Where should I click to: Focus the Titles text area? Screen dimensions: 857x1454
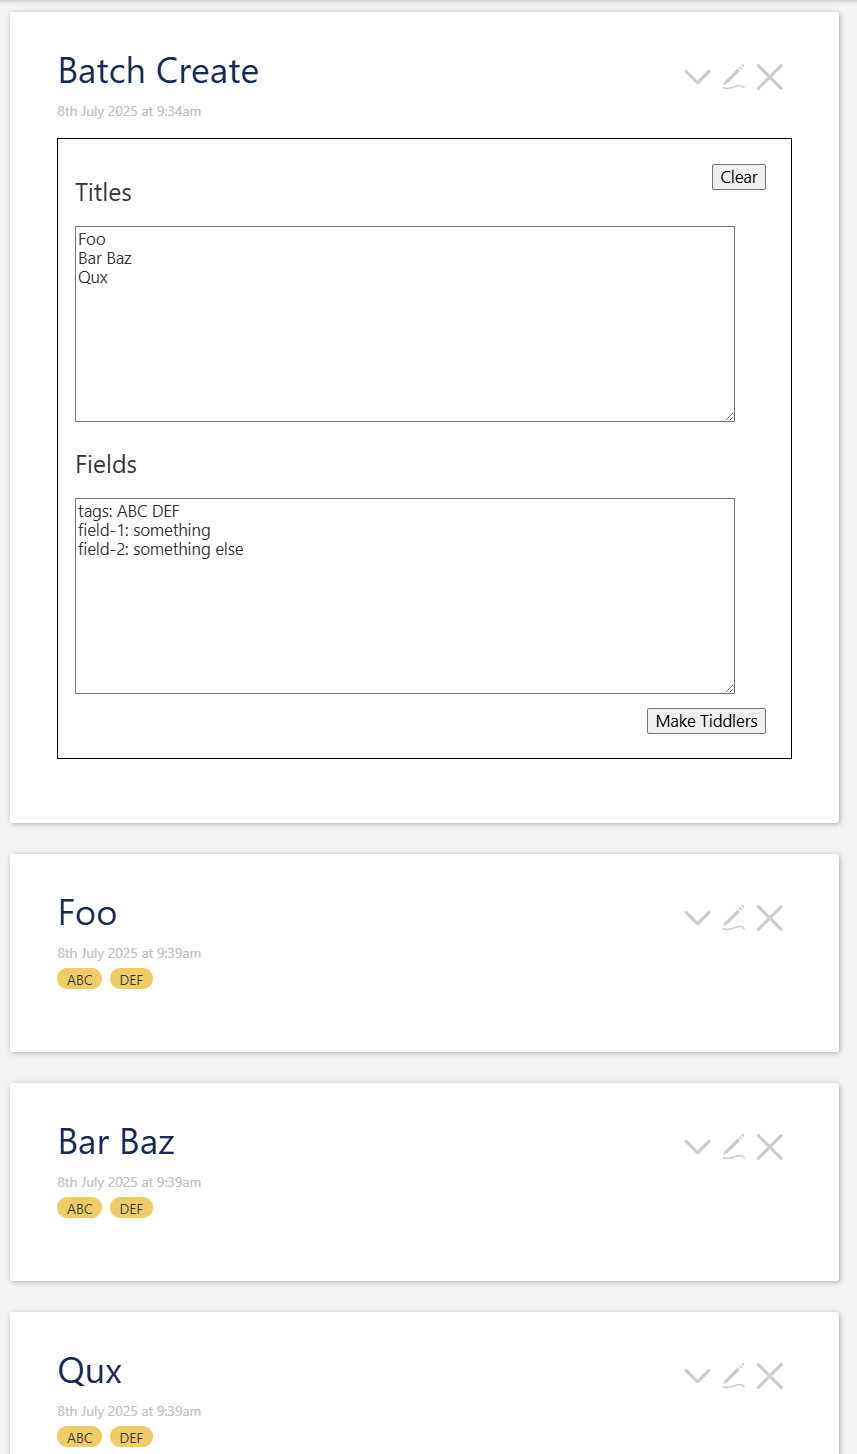tap(405, 324)
